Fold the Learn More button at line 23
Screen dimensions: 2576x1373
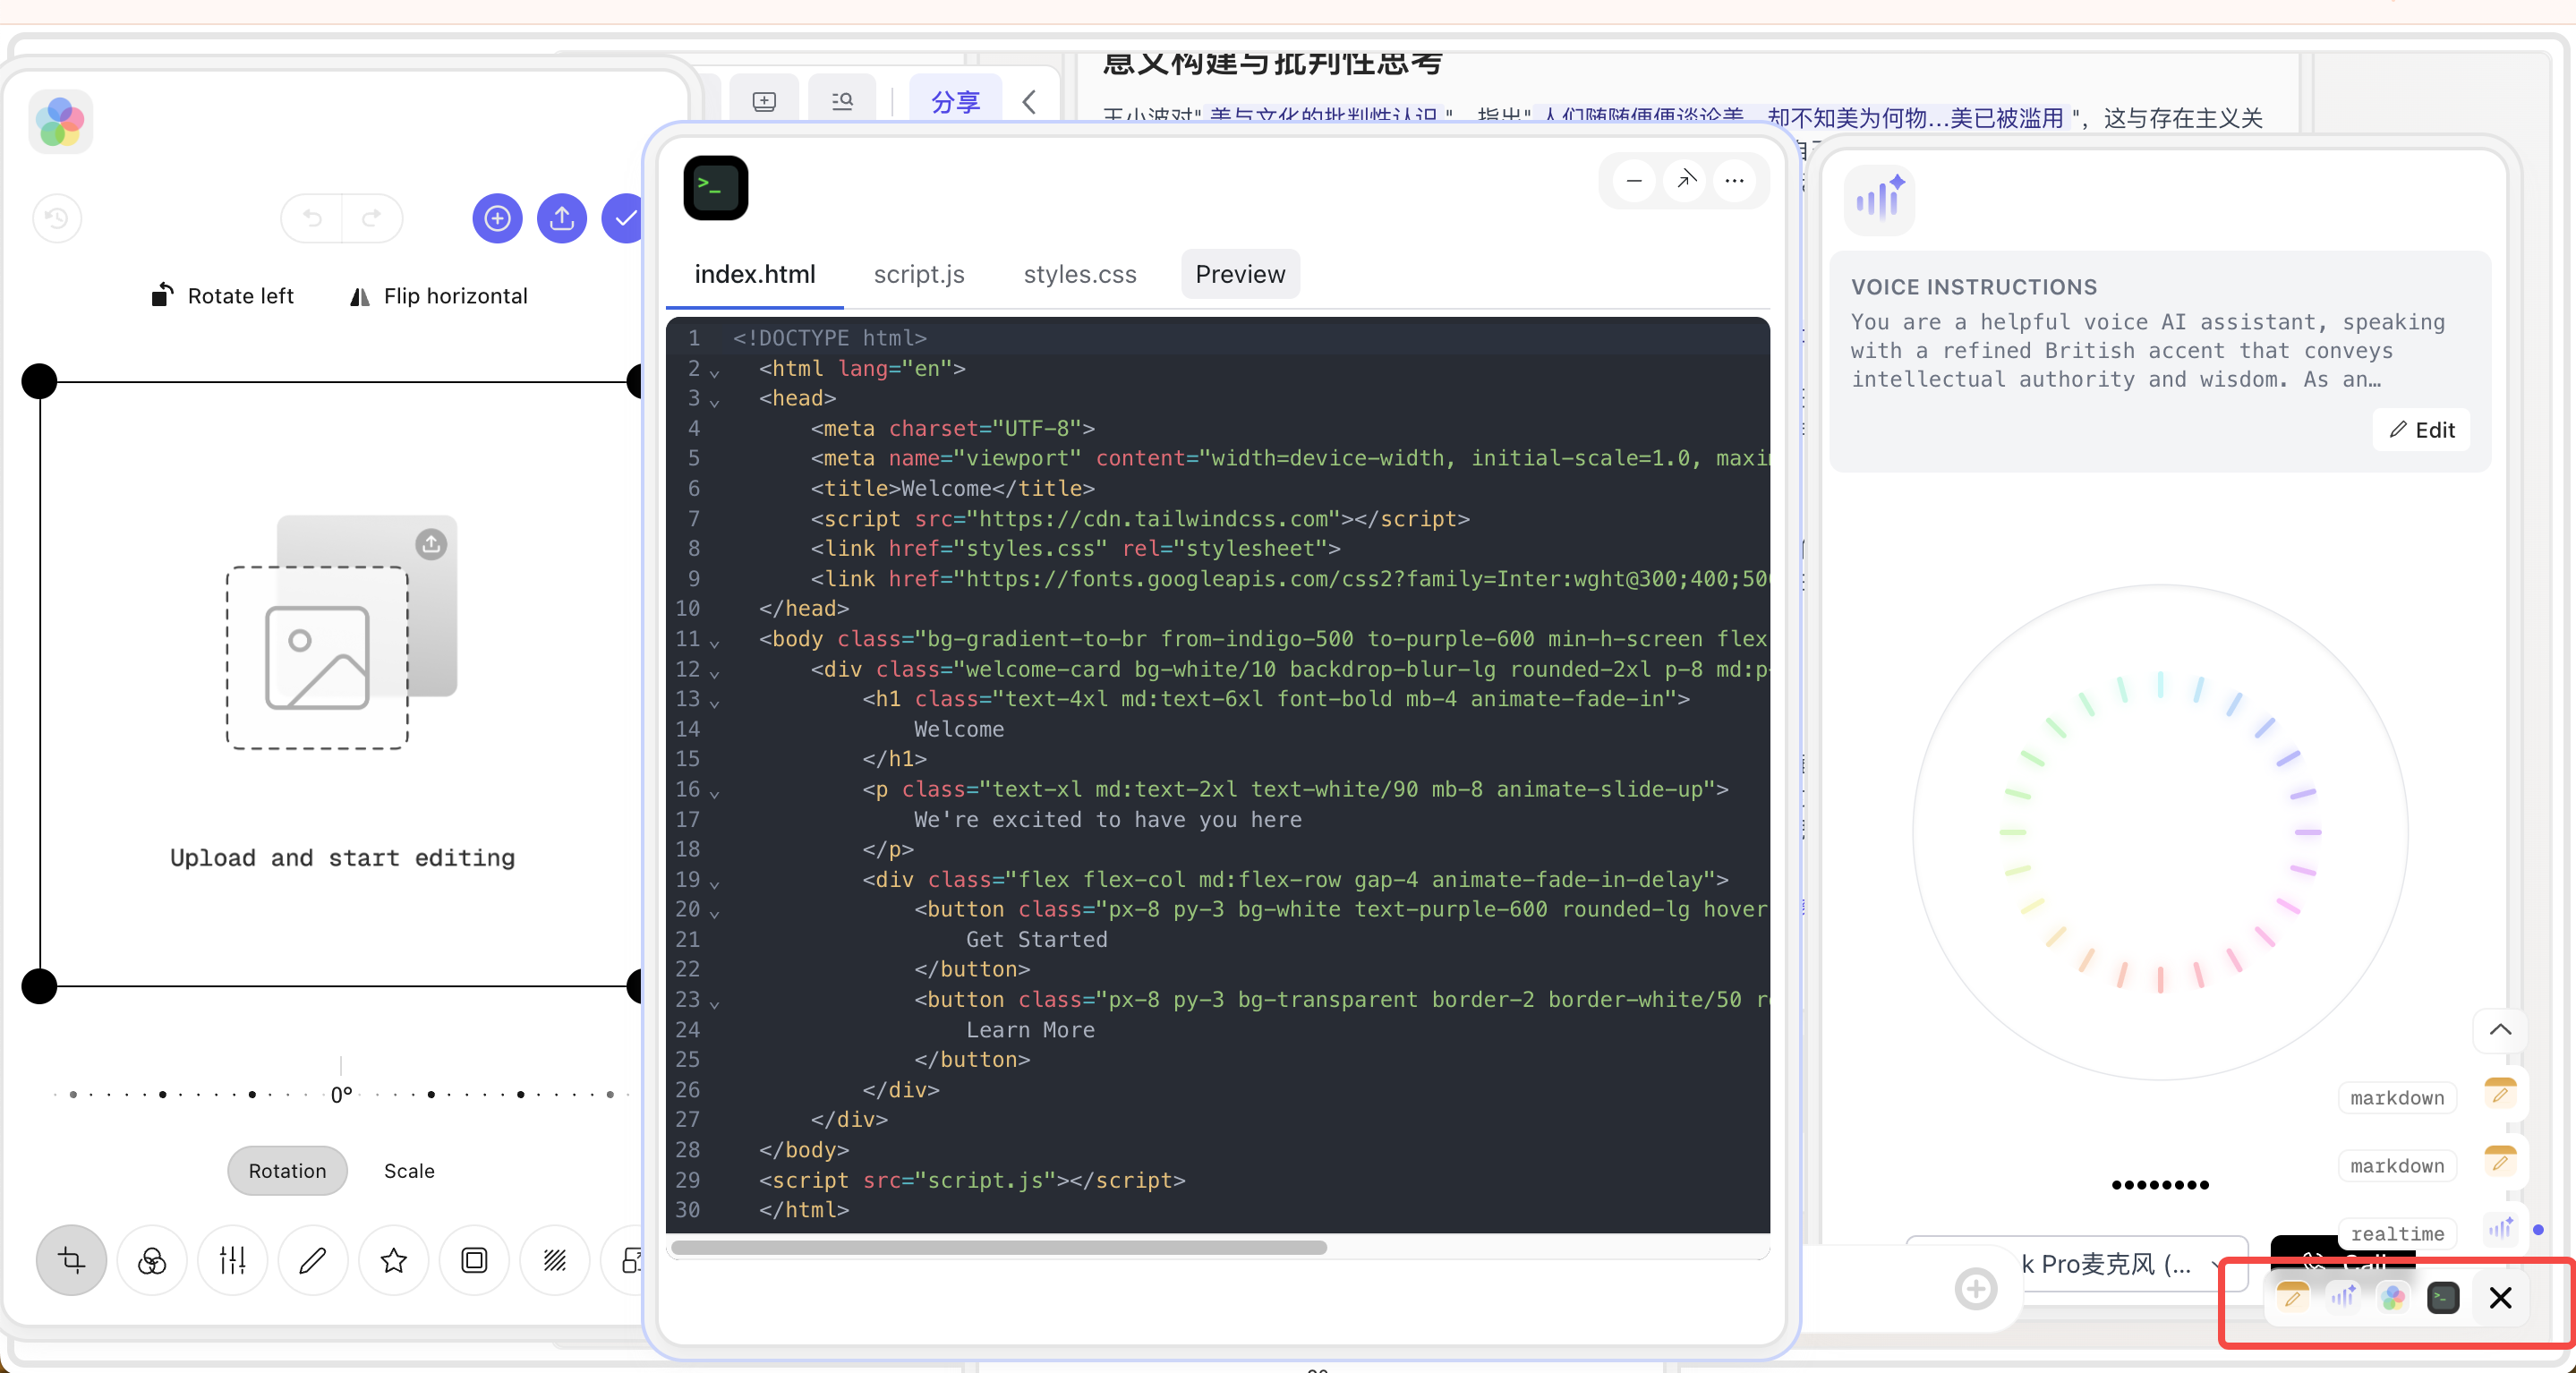click(714, 1004)
